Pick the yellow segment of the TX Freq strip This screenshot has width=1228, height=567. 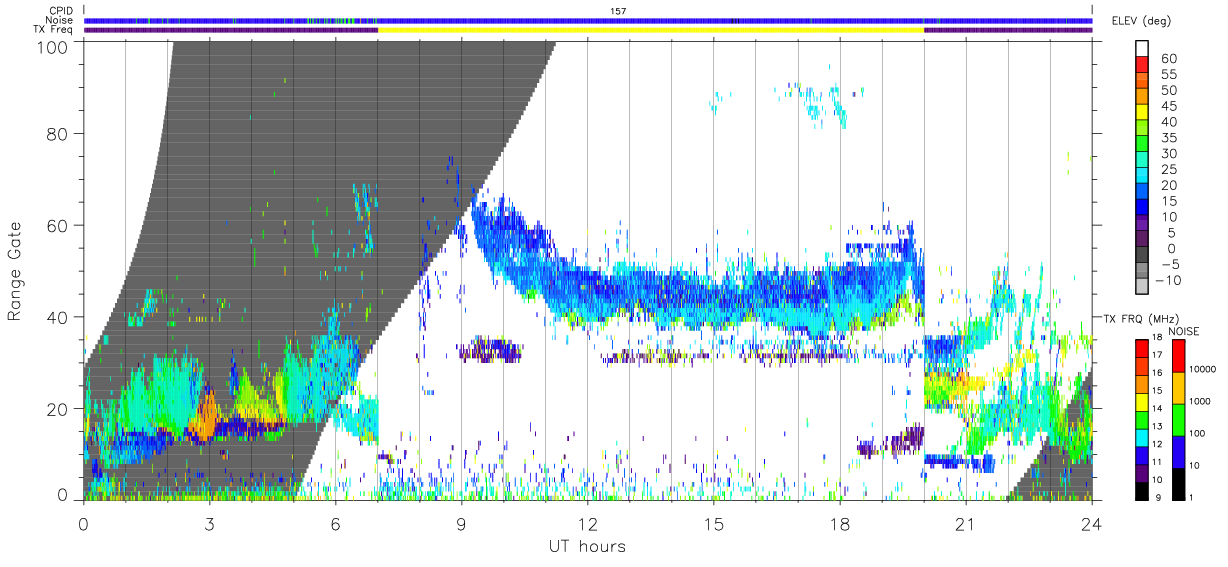click(x=650, y=30)
